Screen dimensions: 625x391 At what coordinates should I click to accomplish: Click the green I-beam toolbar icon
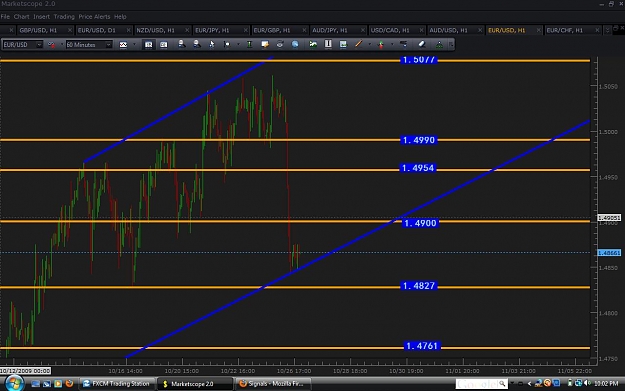pyautogui.click(x=249, y=45)
